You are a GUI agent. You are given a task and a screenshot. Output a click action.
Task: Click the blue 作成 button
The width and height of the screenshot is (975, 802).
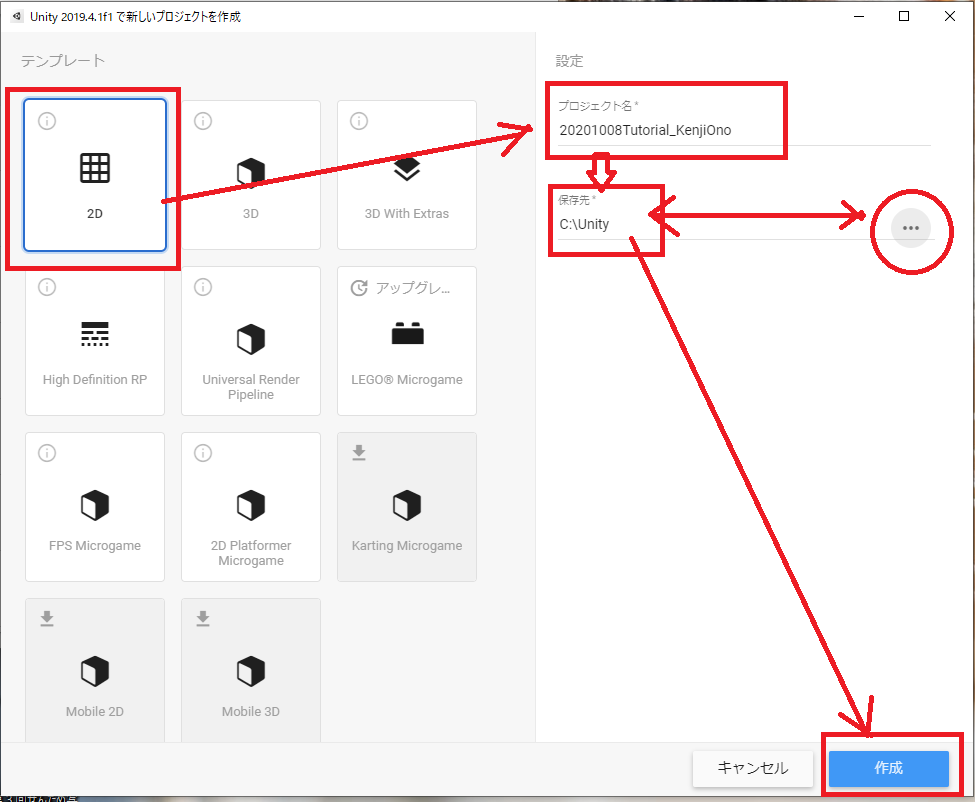click(x=889, y=768)
